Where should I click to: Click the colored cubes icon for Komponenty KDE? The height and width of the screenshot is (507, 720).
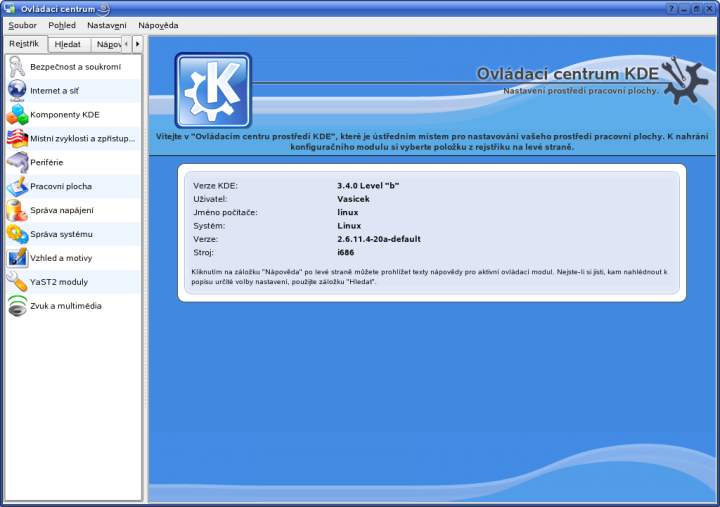click(x=17, y=114)
